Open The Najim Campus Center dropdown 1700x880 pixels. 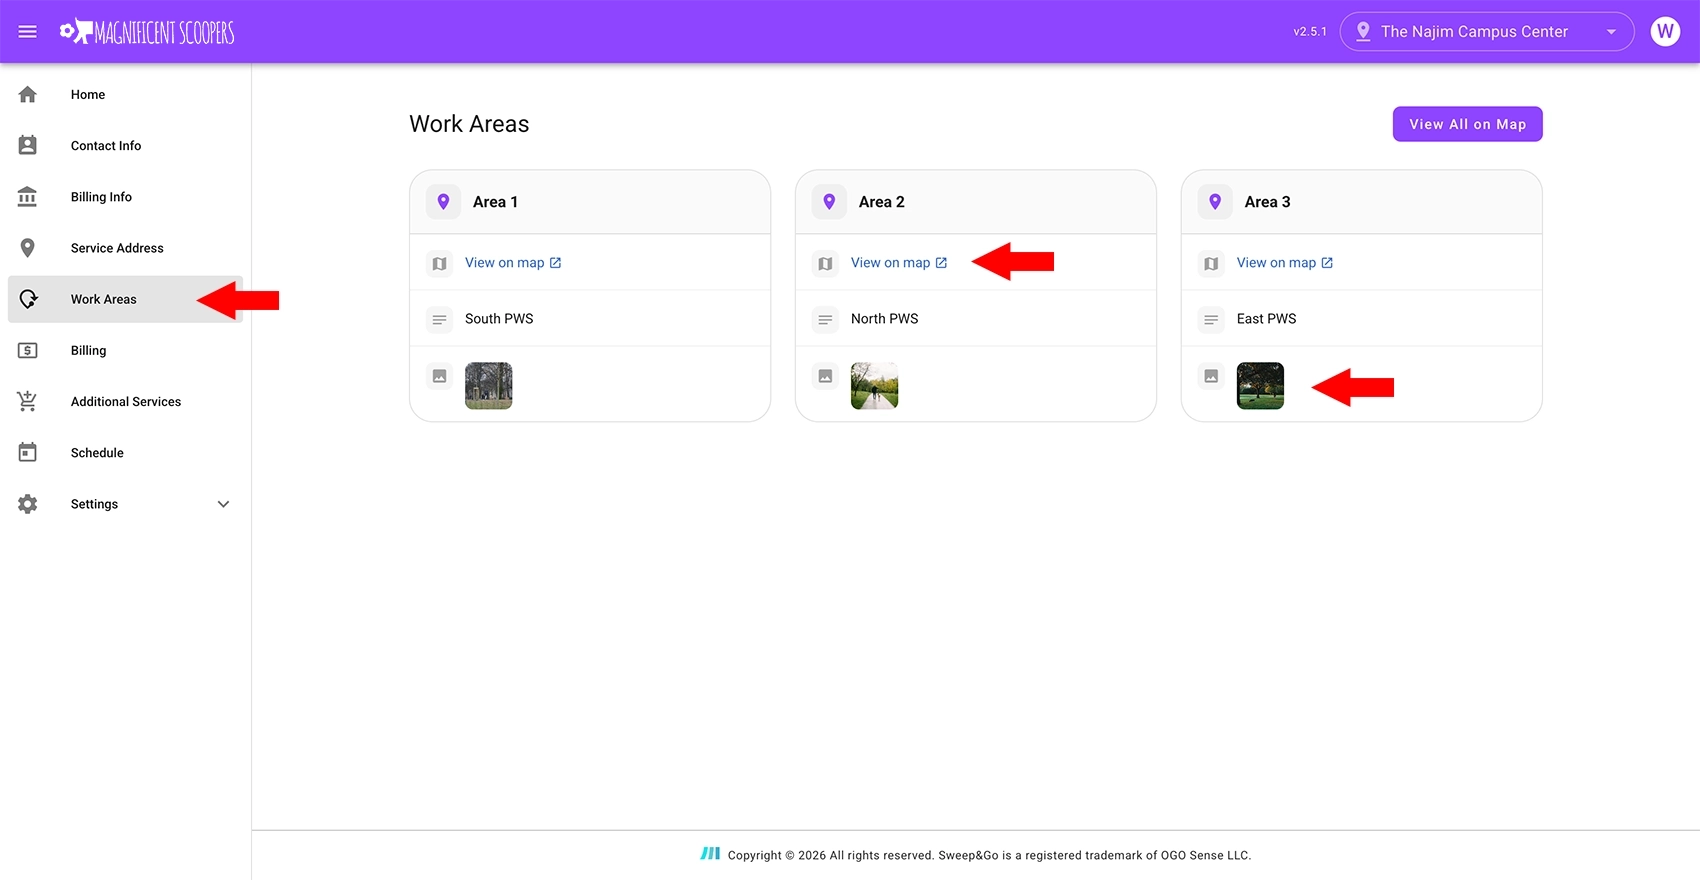tap(1486, 32)
